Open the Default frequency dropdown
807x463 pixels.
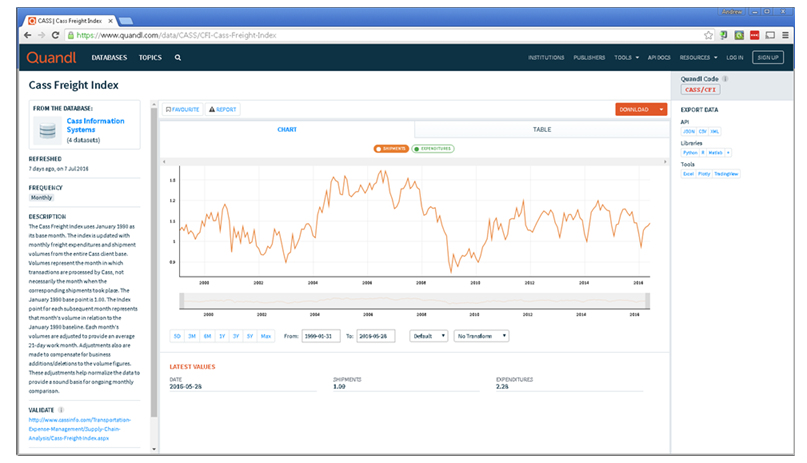tap(428, 336)
